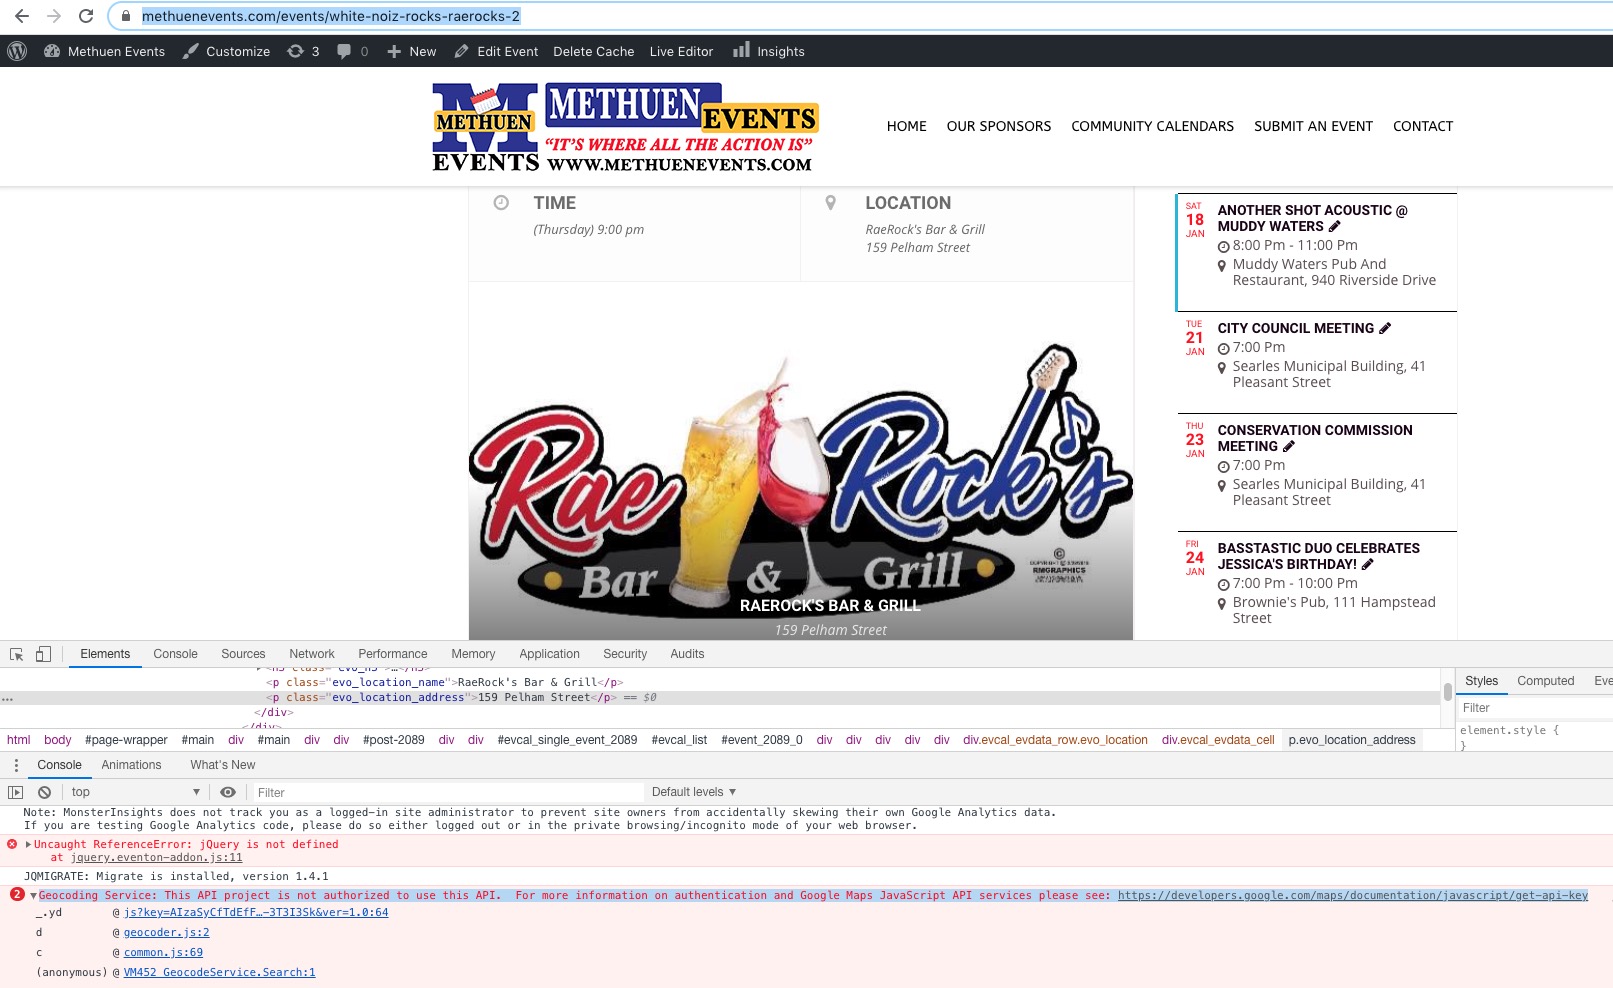Clear the console with the clear icon
The width and height of the screenshot is (1613, 988).
(44, 792)
